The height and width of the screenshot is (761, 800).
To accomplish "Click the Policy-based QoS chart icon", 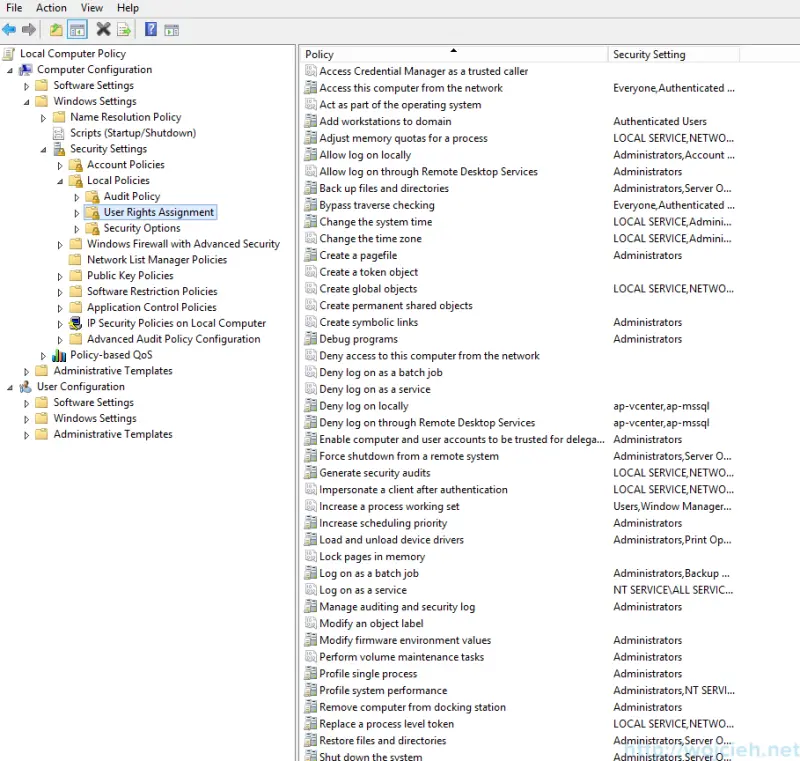I will pos(60,355).
